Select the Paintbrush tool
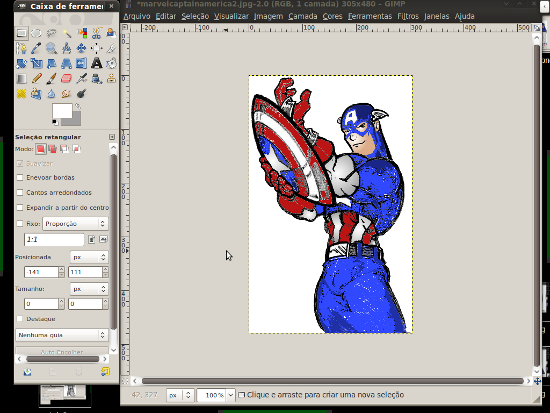This screenshot has width=550, height=413. click(52, 78)
